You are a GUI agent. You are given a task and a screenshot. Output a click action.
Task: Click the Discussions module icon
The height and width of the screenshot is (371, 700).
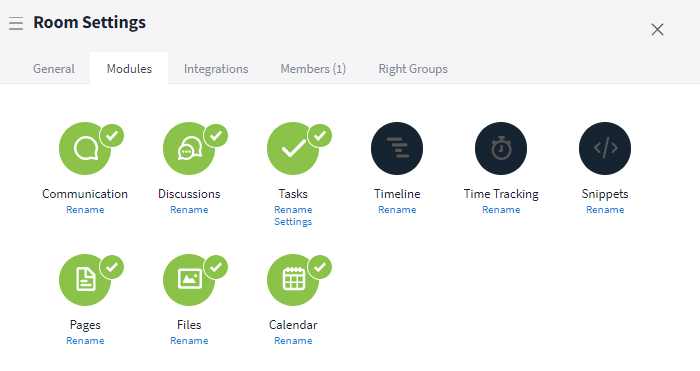pyautogui.click(x=189, y=148)
